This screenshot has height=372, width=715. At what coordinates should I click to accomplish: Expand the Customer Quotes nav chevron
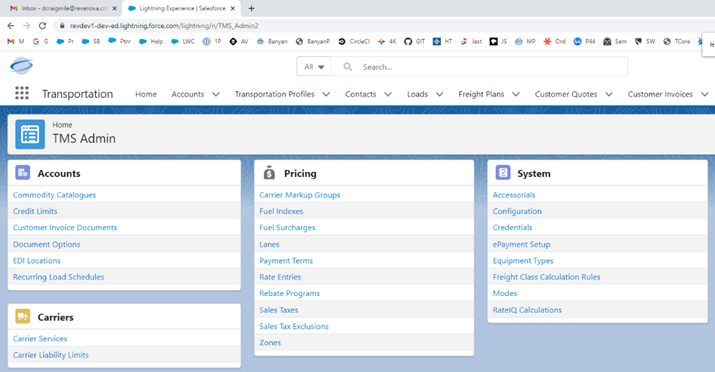(x=609, y=94)
